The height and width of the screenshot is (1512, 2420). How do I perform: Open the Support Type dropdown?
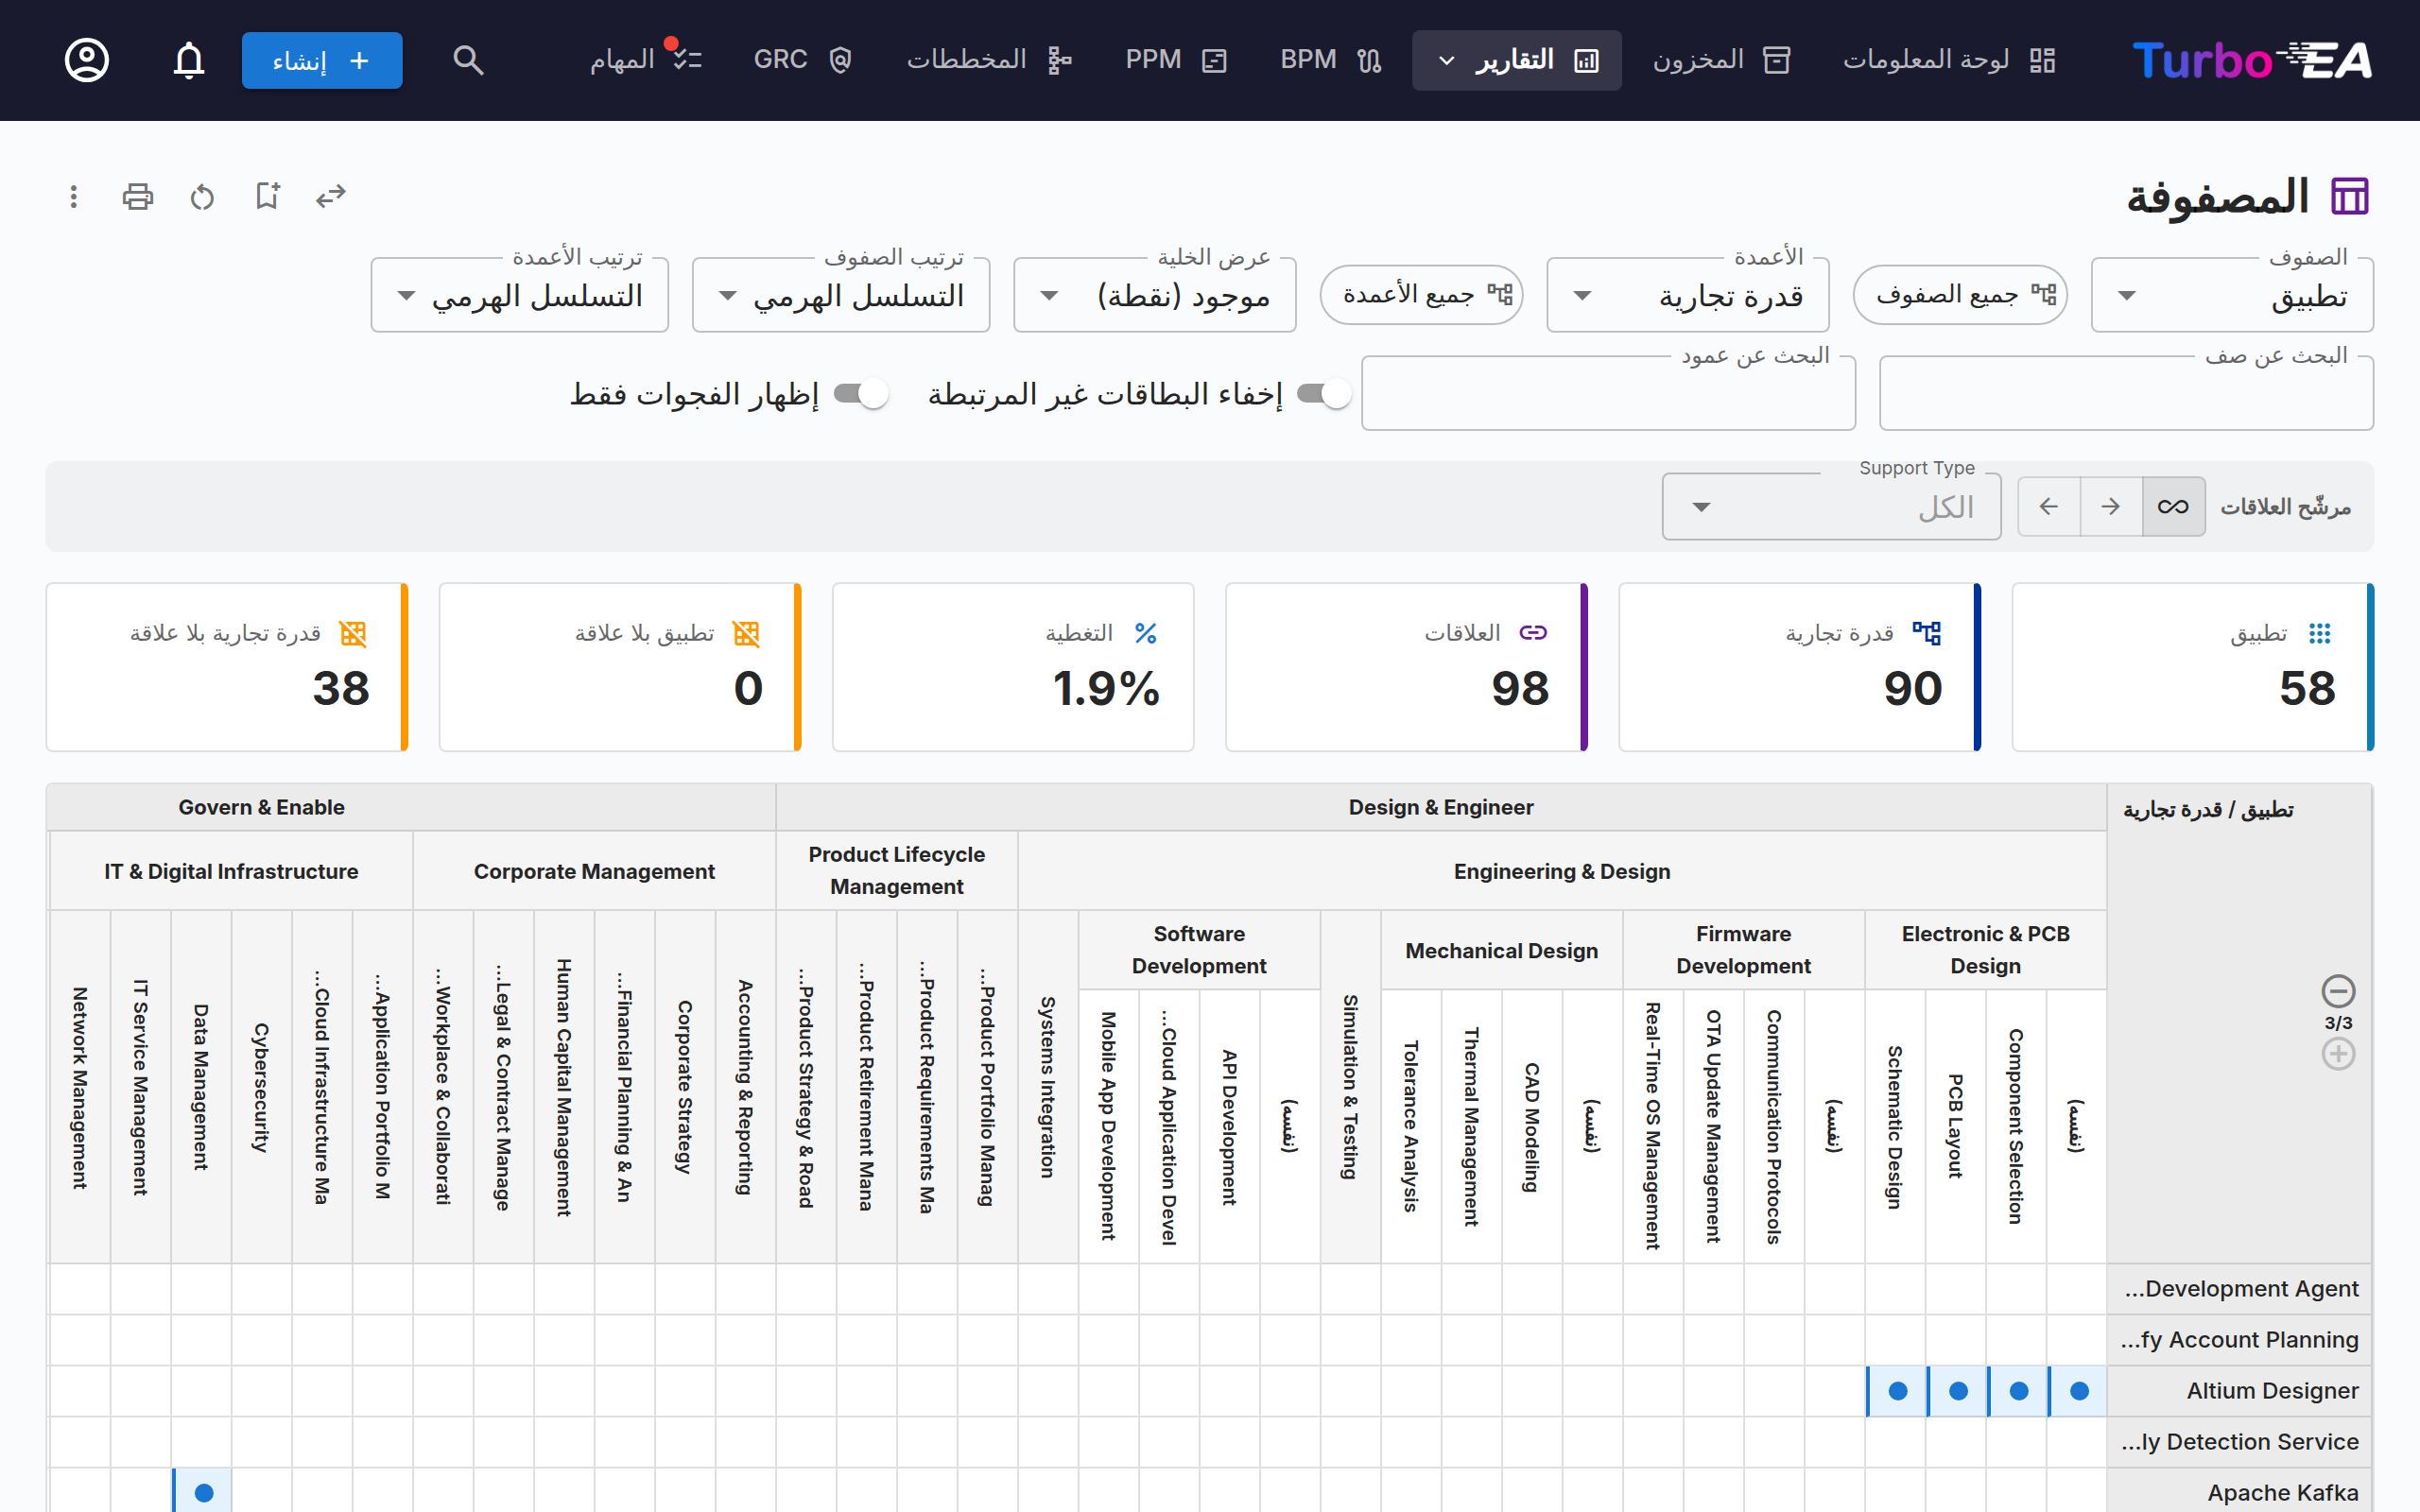click(x=1832, y=507)
